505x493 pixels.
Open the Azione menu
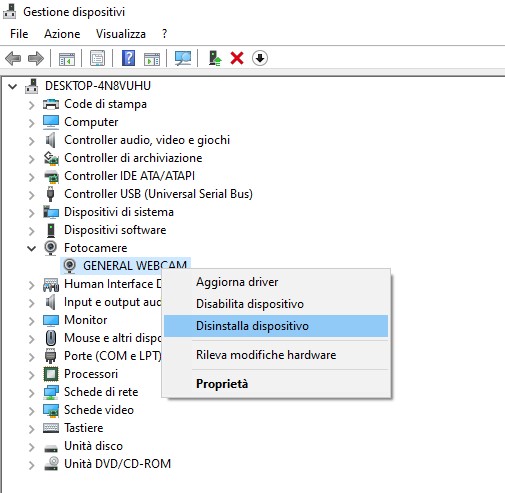[x=62, y=34]
